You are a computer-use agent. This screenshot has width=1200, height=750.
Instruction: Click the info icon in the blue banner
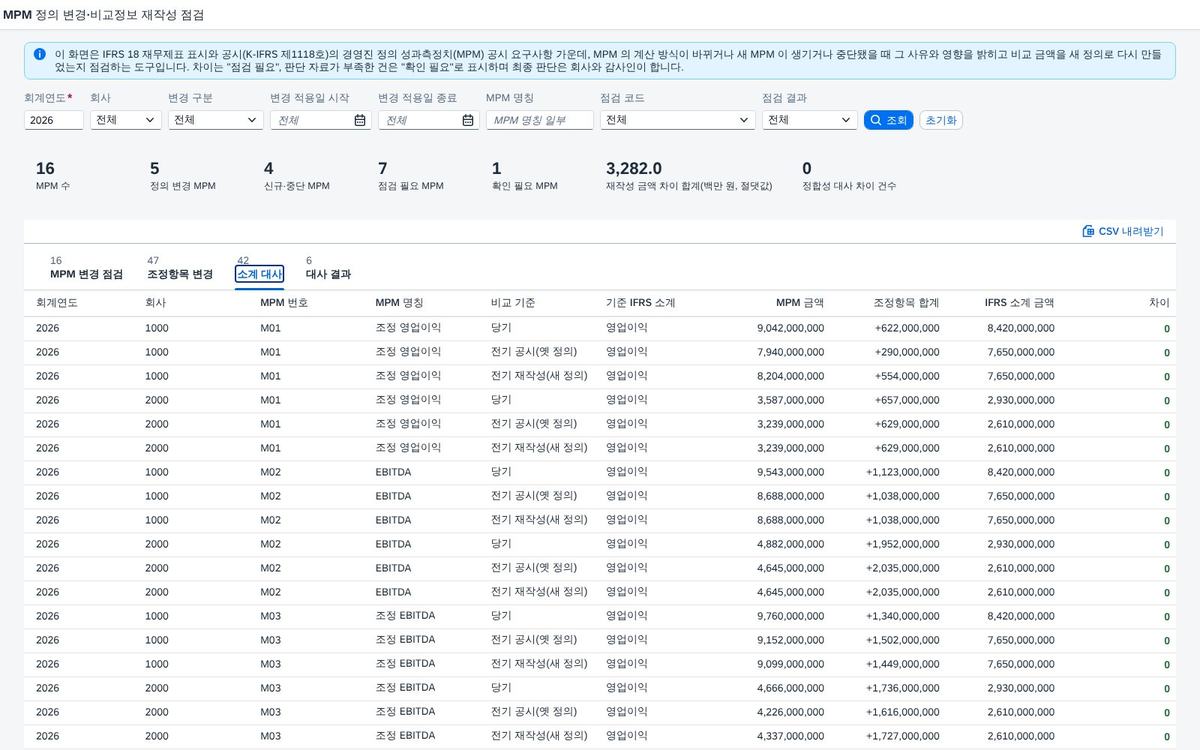tap(39, 54)
